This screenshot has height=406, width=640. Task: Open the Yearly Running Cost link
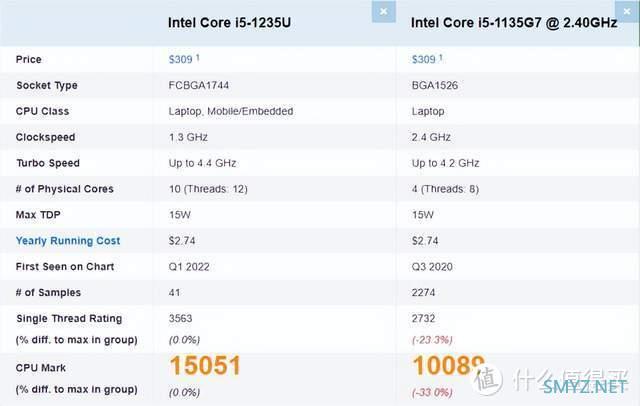pos(68,241)
